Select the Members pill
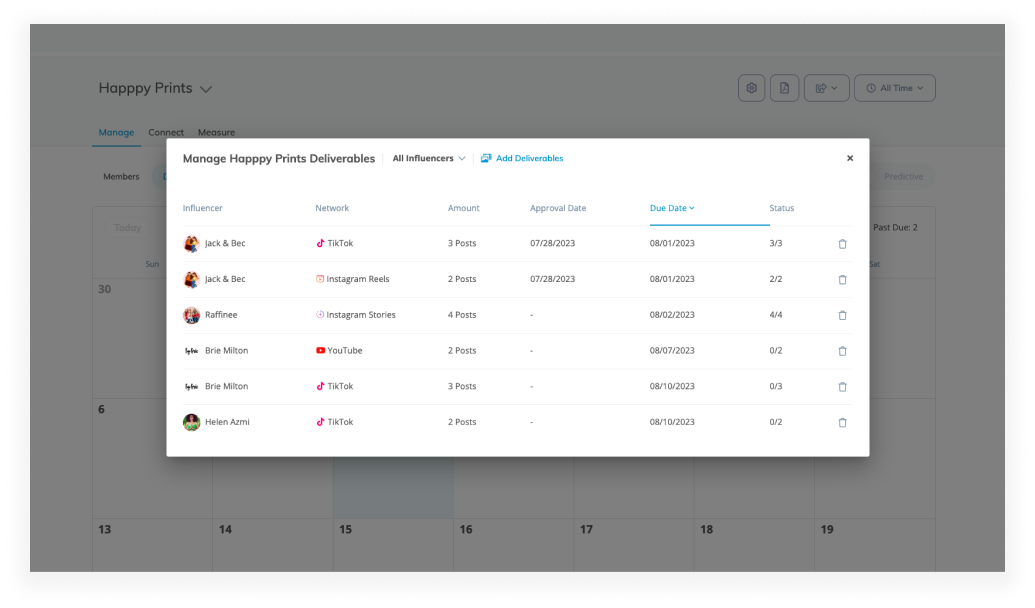This screenshot has height=608, width=1035. point(121,176)
